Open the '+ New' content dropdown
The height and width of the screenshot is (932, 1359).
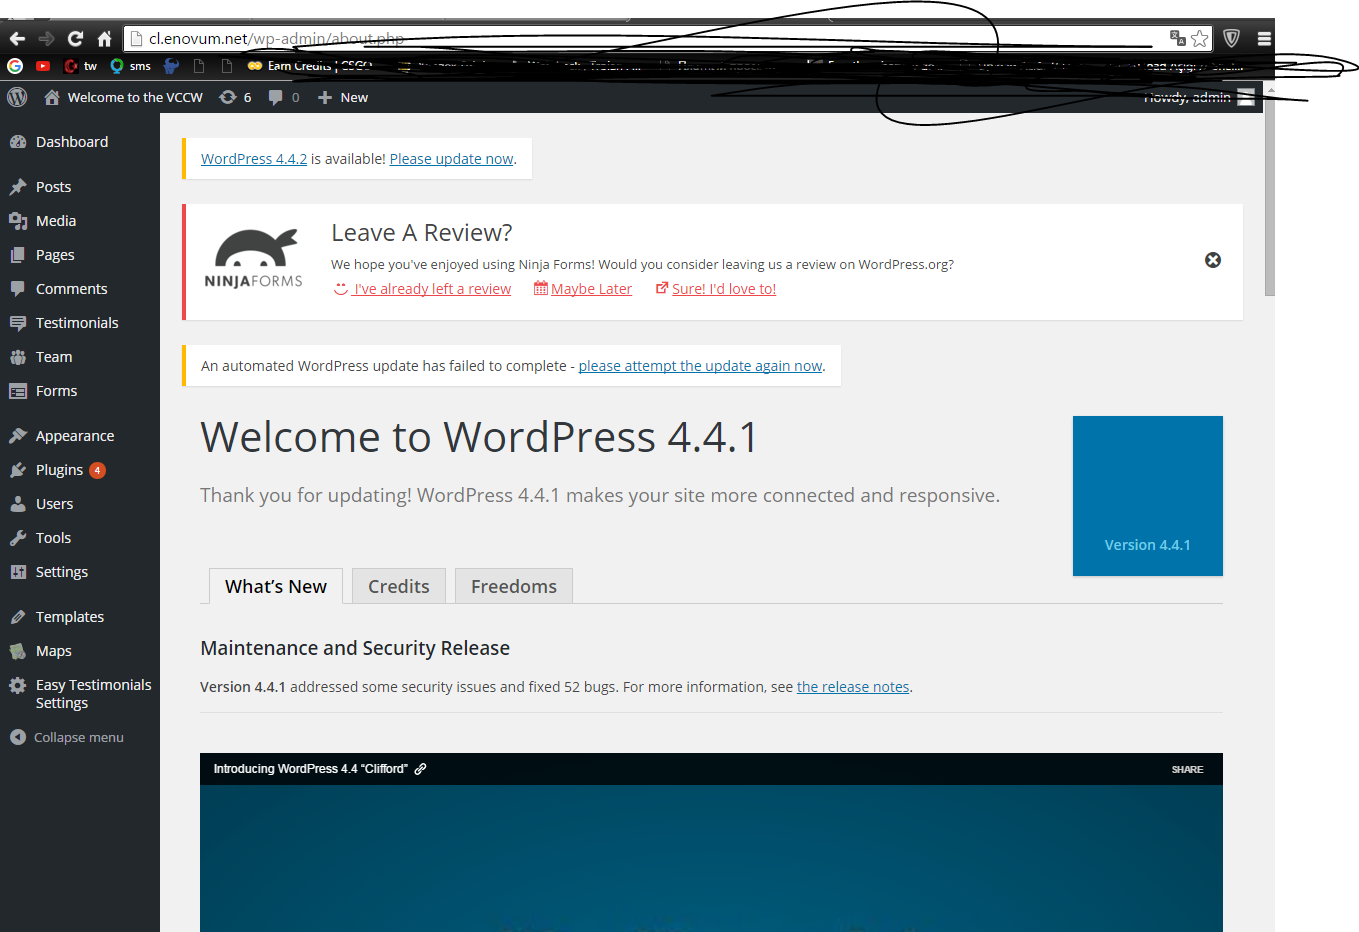coord(343,97)
